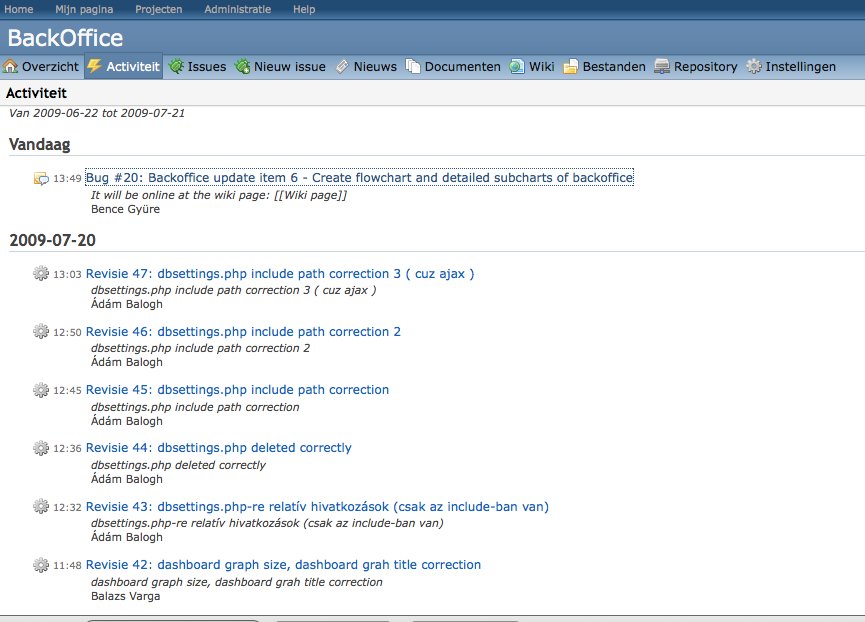The image size is (865, 622).
Task: Click the Repository drive icon
Action: (x=662, y=67)
